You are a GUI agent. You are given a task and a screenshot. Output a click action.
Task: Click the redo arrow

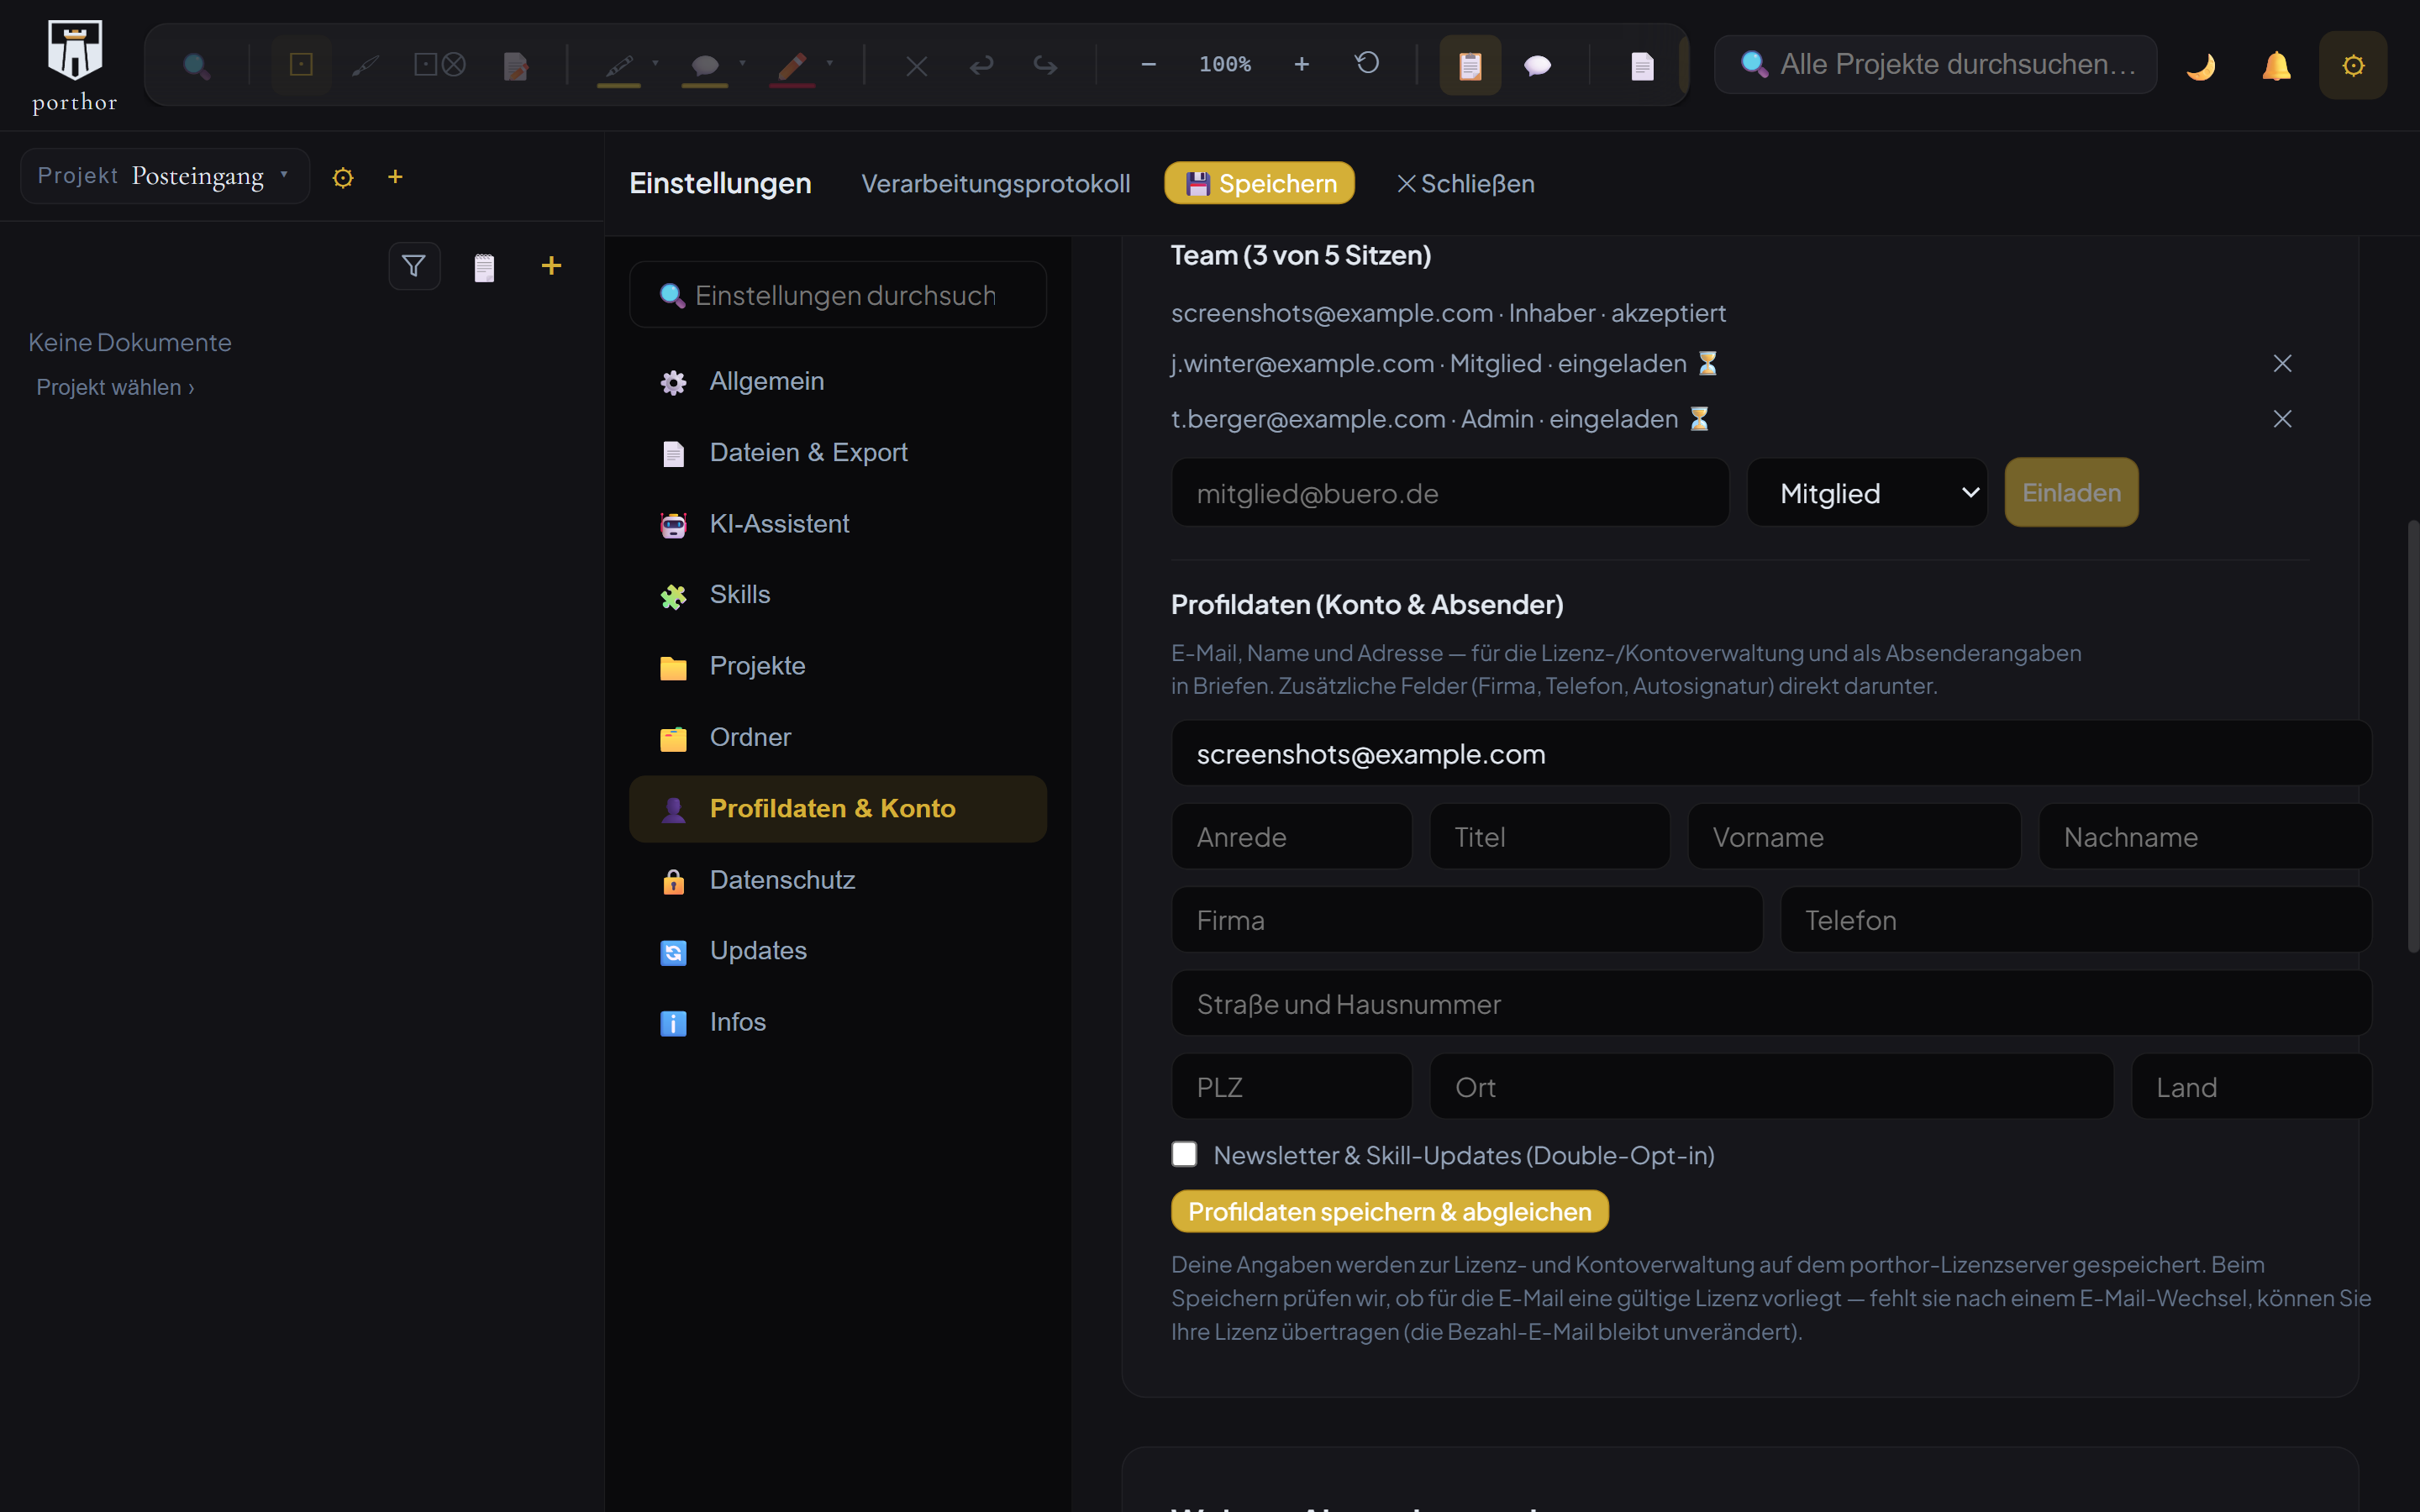[1046, 66]
